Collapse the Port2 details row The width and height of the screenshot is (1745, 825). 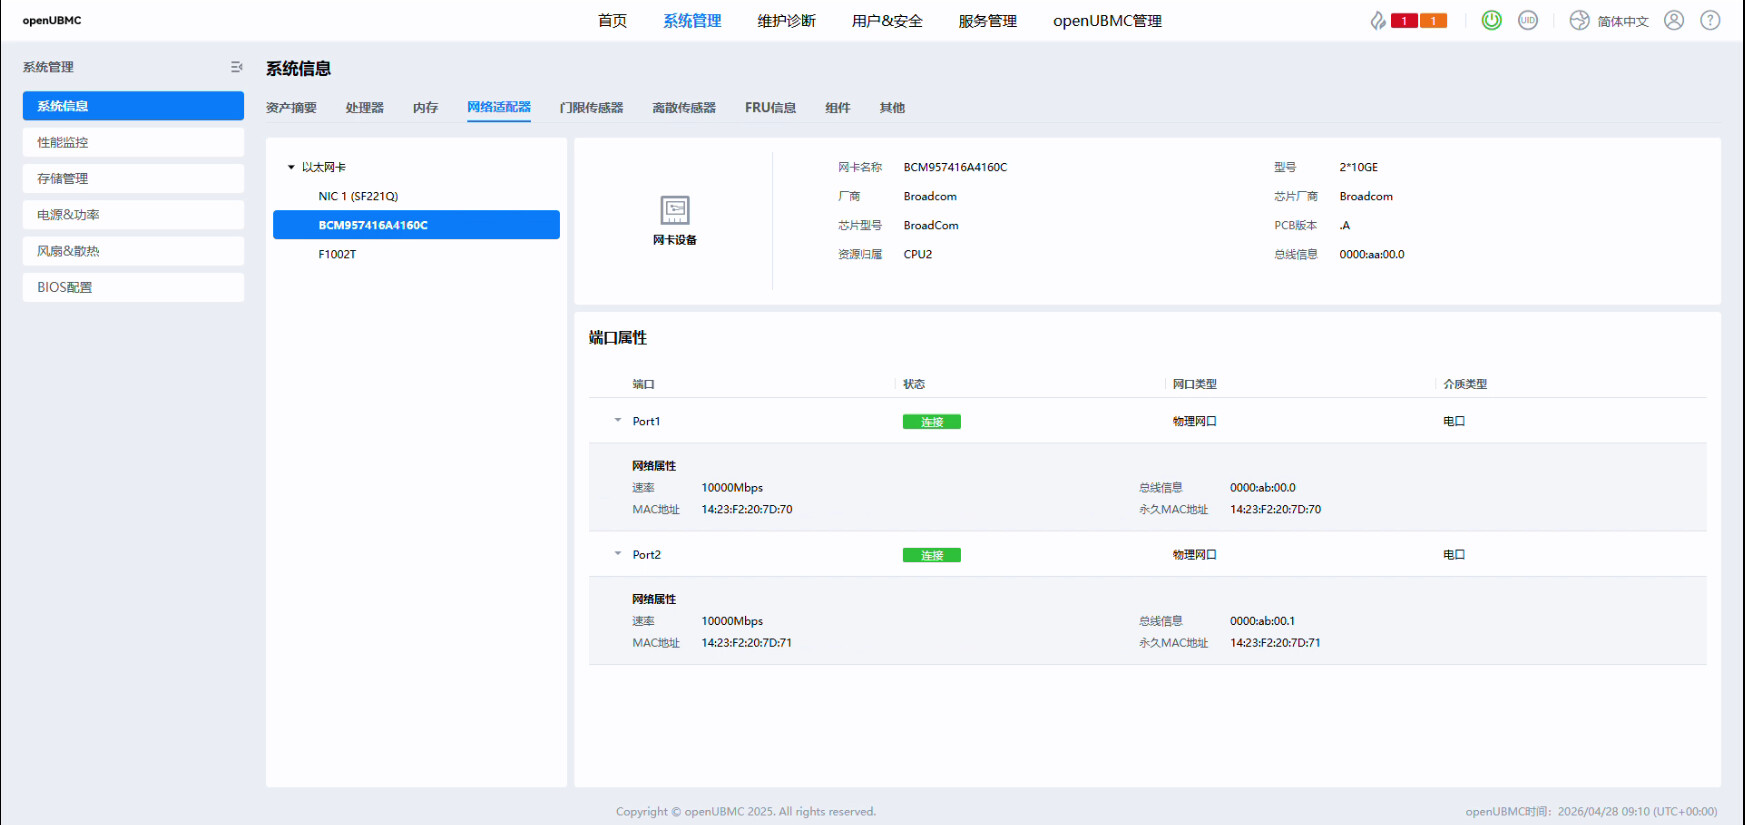618,553
